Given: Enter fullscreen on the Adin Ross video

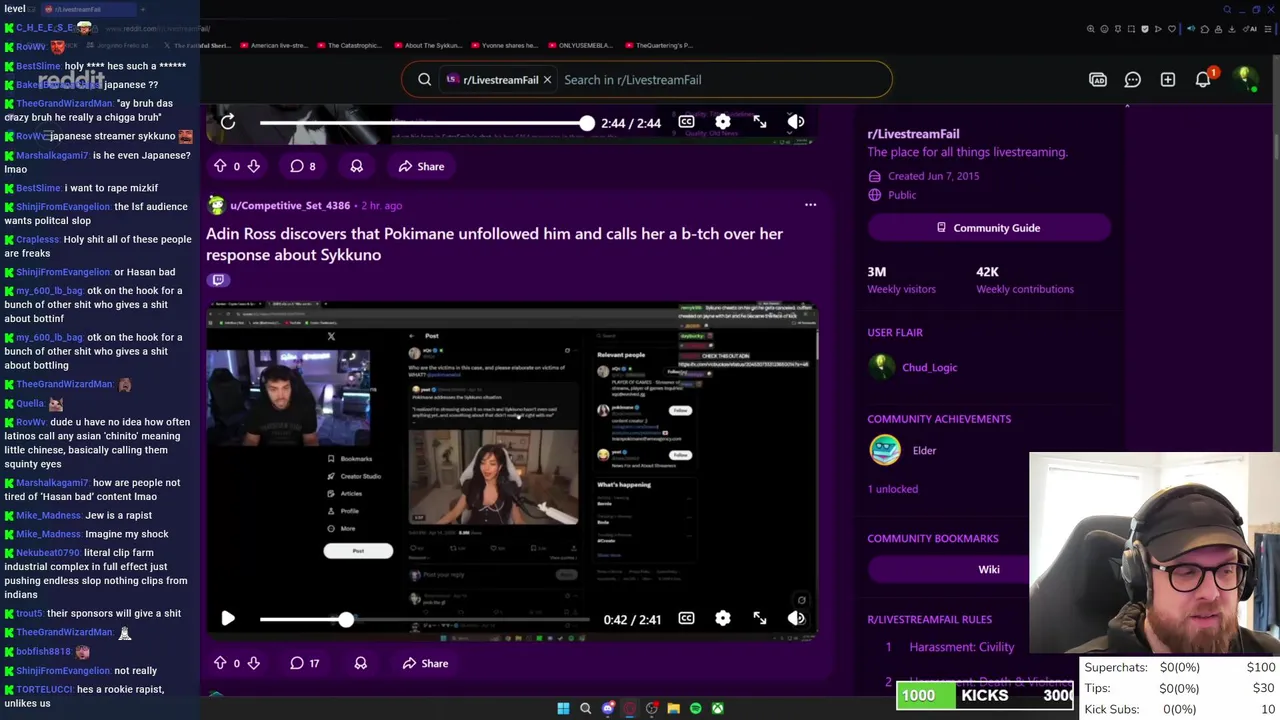Looking at the screenshot, I should [x=760, y=619].
